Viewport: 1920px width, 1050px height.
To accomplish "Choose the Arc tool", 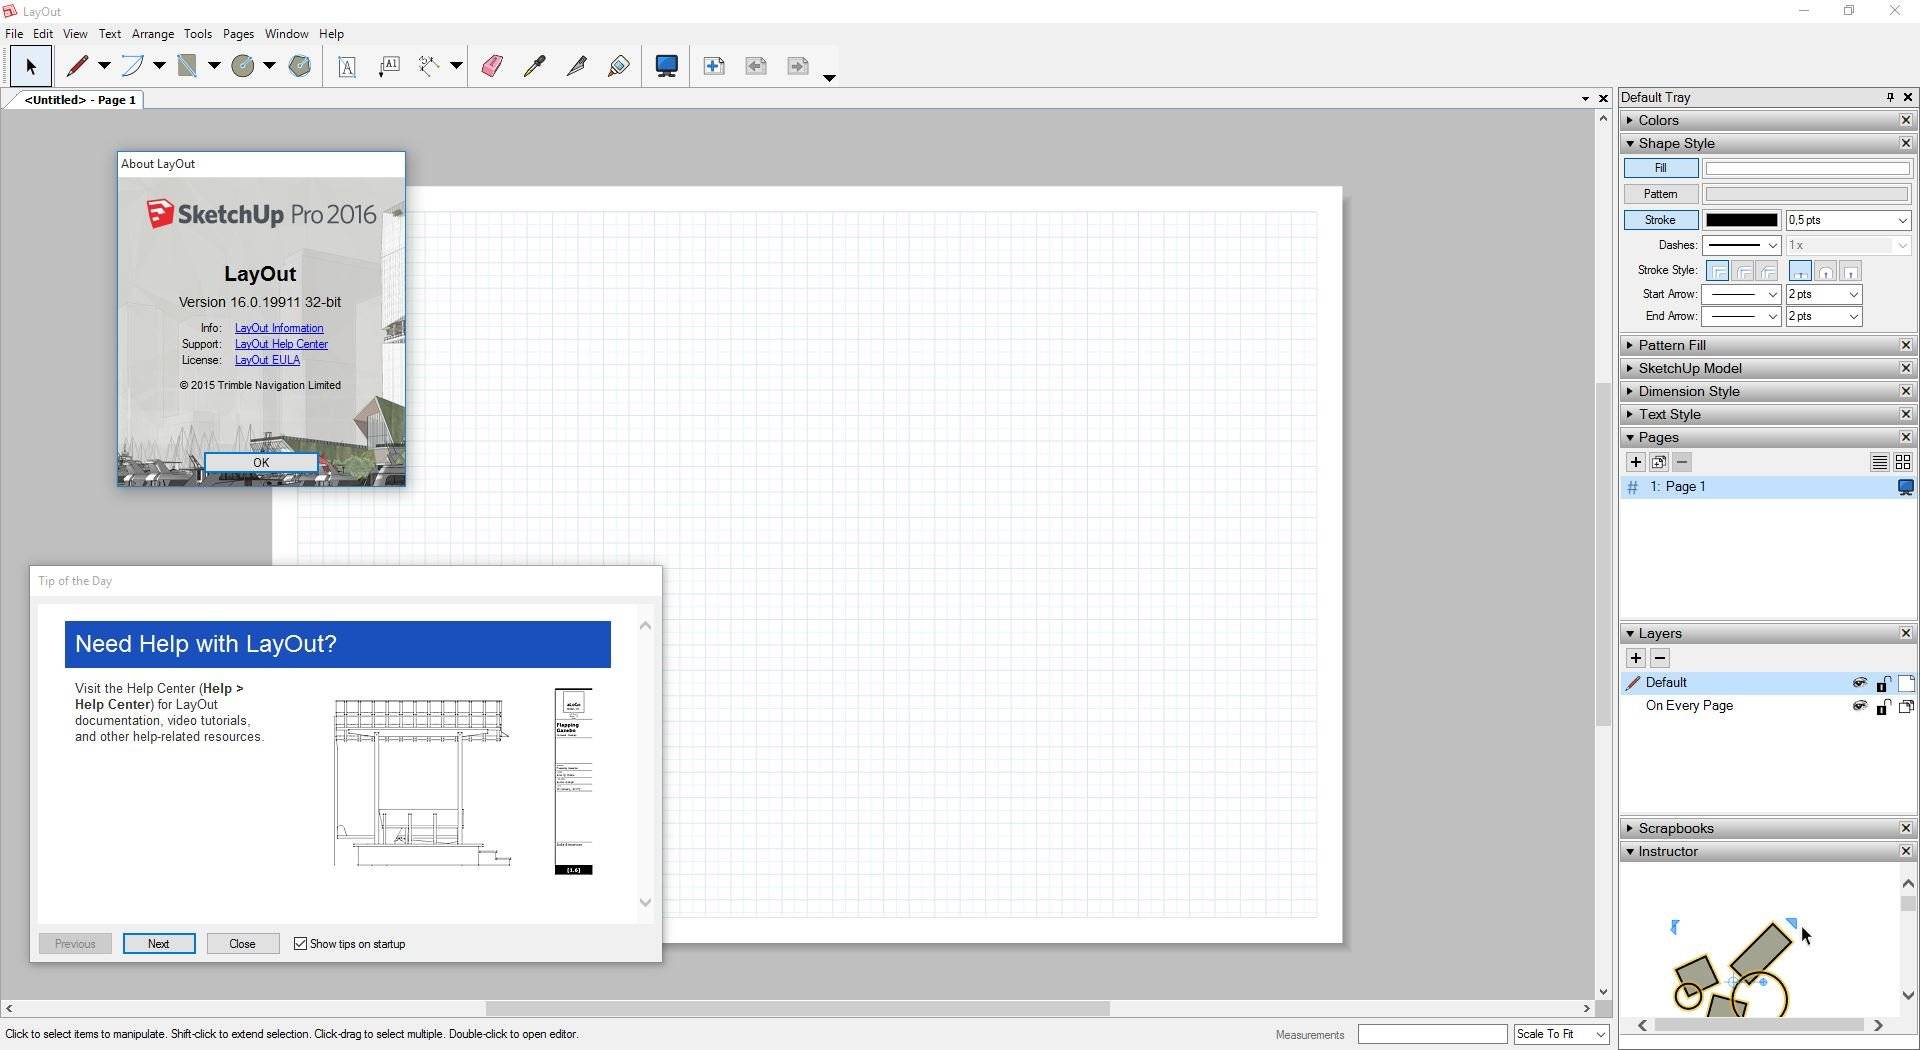I will [x=132, y=66].
